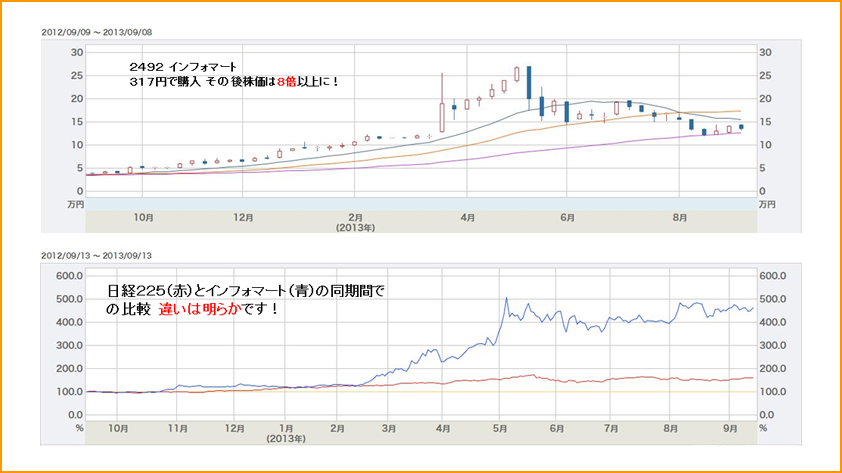Click the right-side 30 price axis label
The height and width of the screenshot is (473, 842).
[766, 52]
